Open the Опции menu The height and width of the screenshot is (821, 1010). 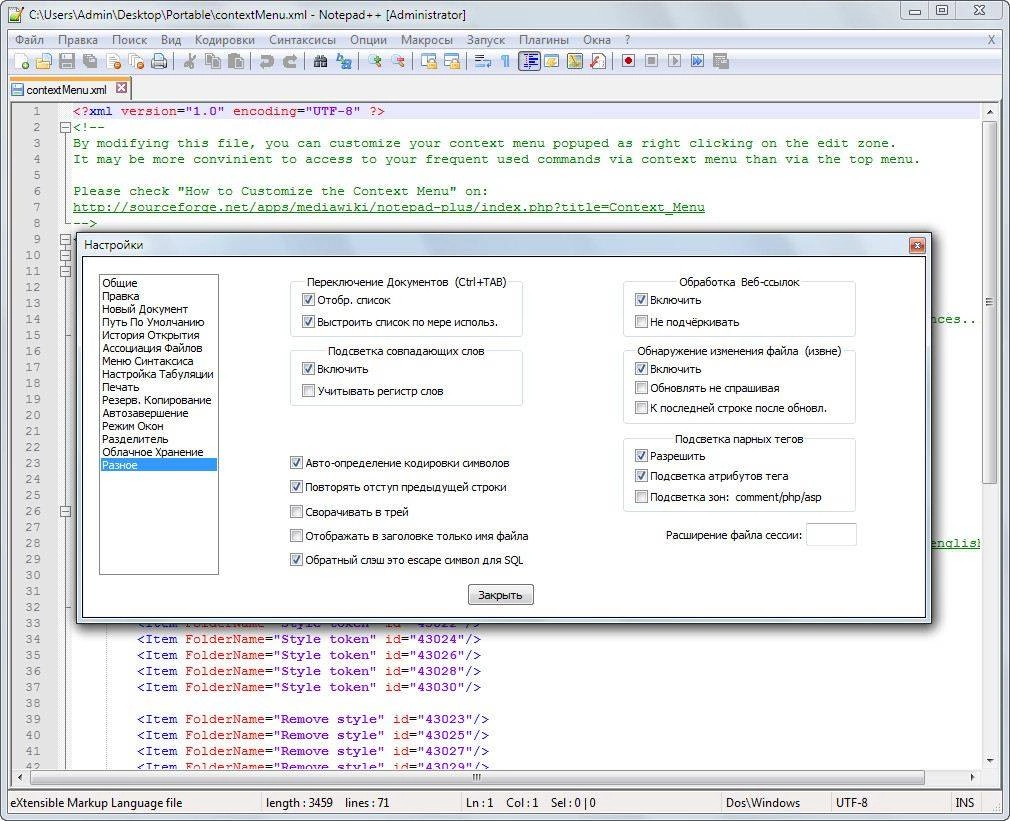[368, 40]
